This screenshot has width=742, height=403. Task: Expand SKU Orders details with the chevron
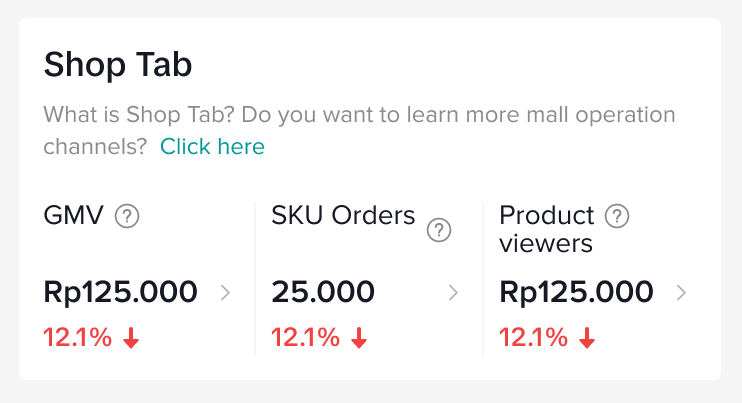[453, 293]
